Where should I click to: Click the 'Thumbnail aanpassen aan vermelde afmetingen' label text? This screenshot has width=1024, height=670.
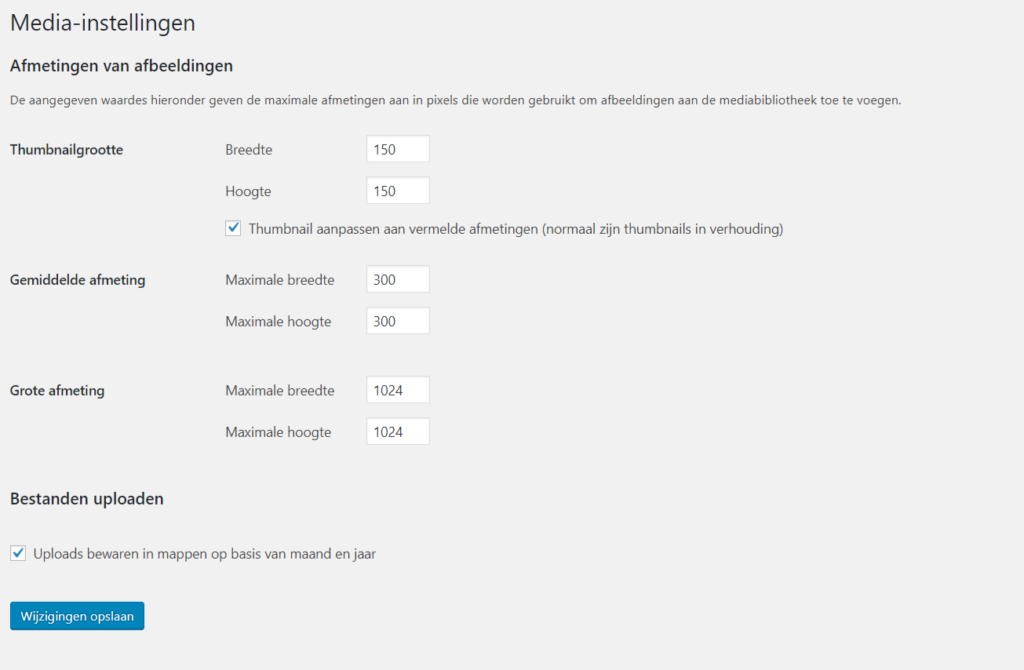pos(516,229)
